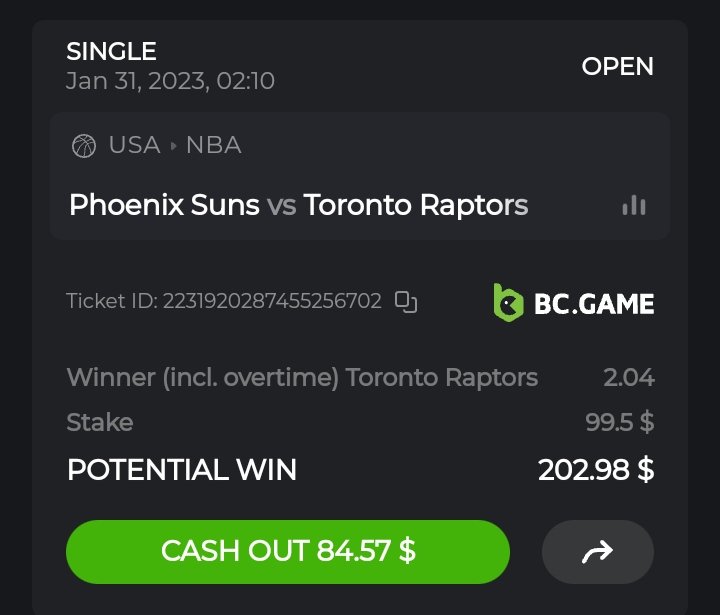This screenshot has width=720, height=615.
Task: Click the Winner (incl. overtime) Toronto Raptors selection
Action: coord(302,377)
